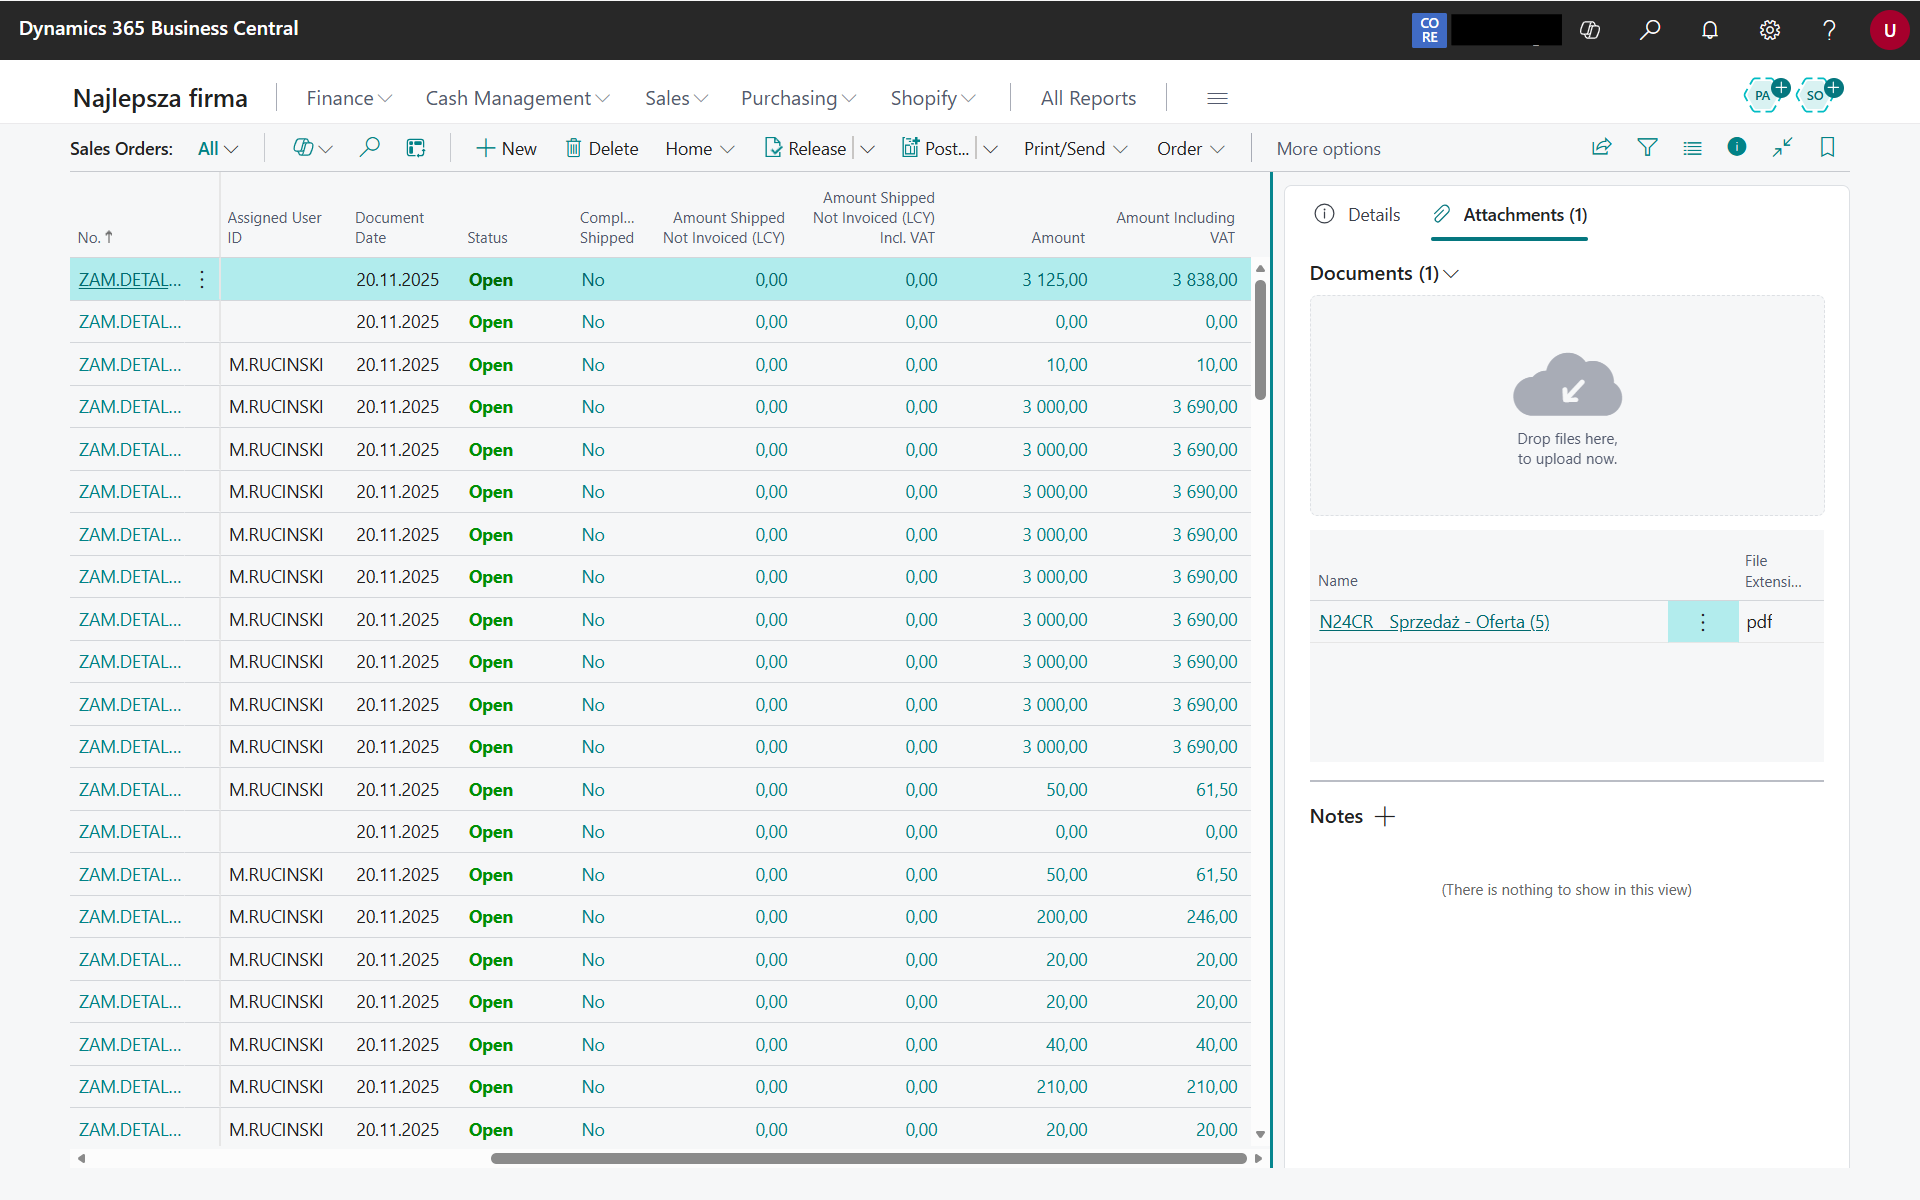Click the New sales order button
Image resolution: width=1920 pixels, height=1200 pixels.
(x=506, y=149)
